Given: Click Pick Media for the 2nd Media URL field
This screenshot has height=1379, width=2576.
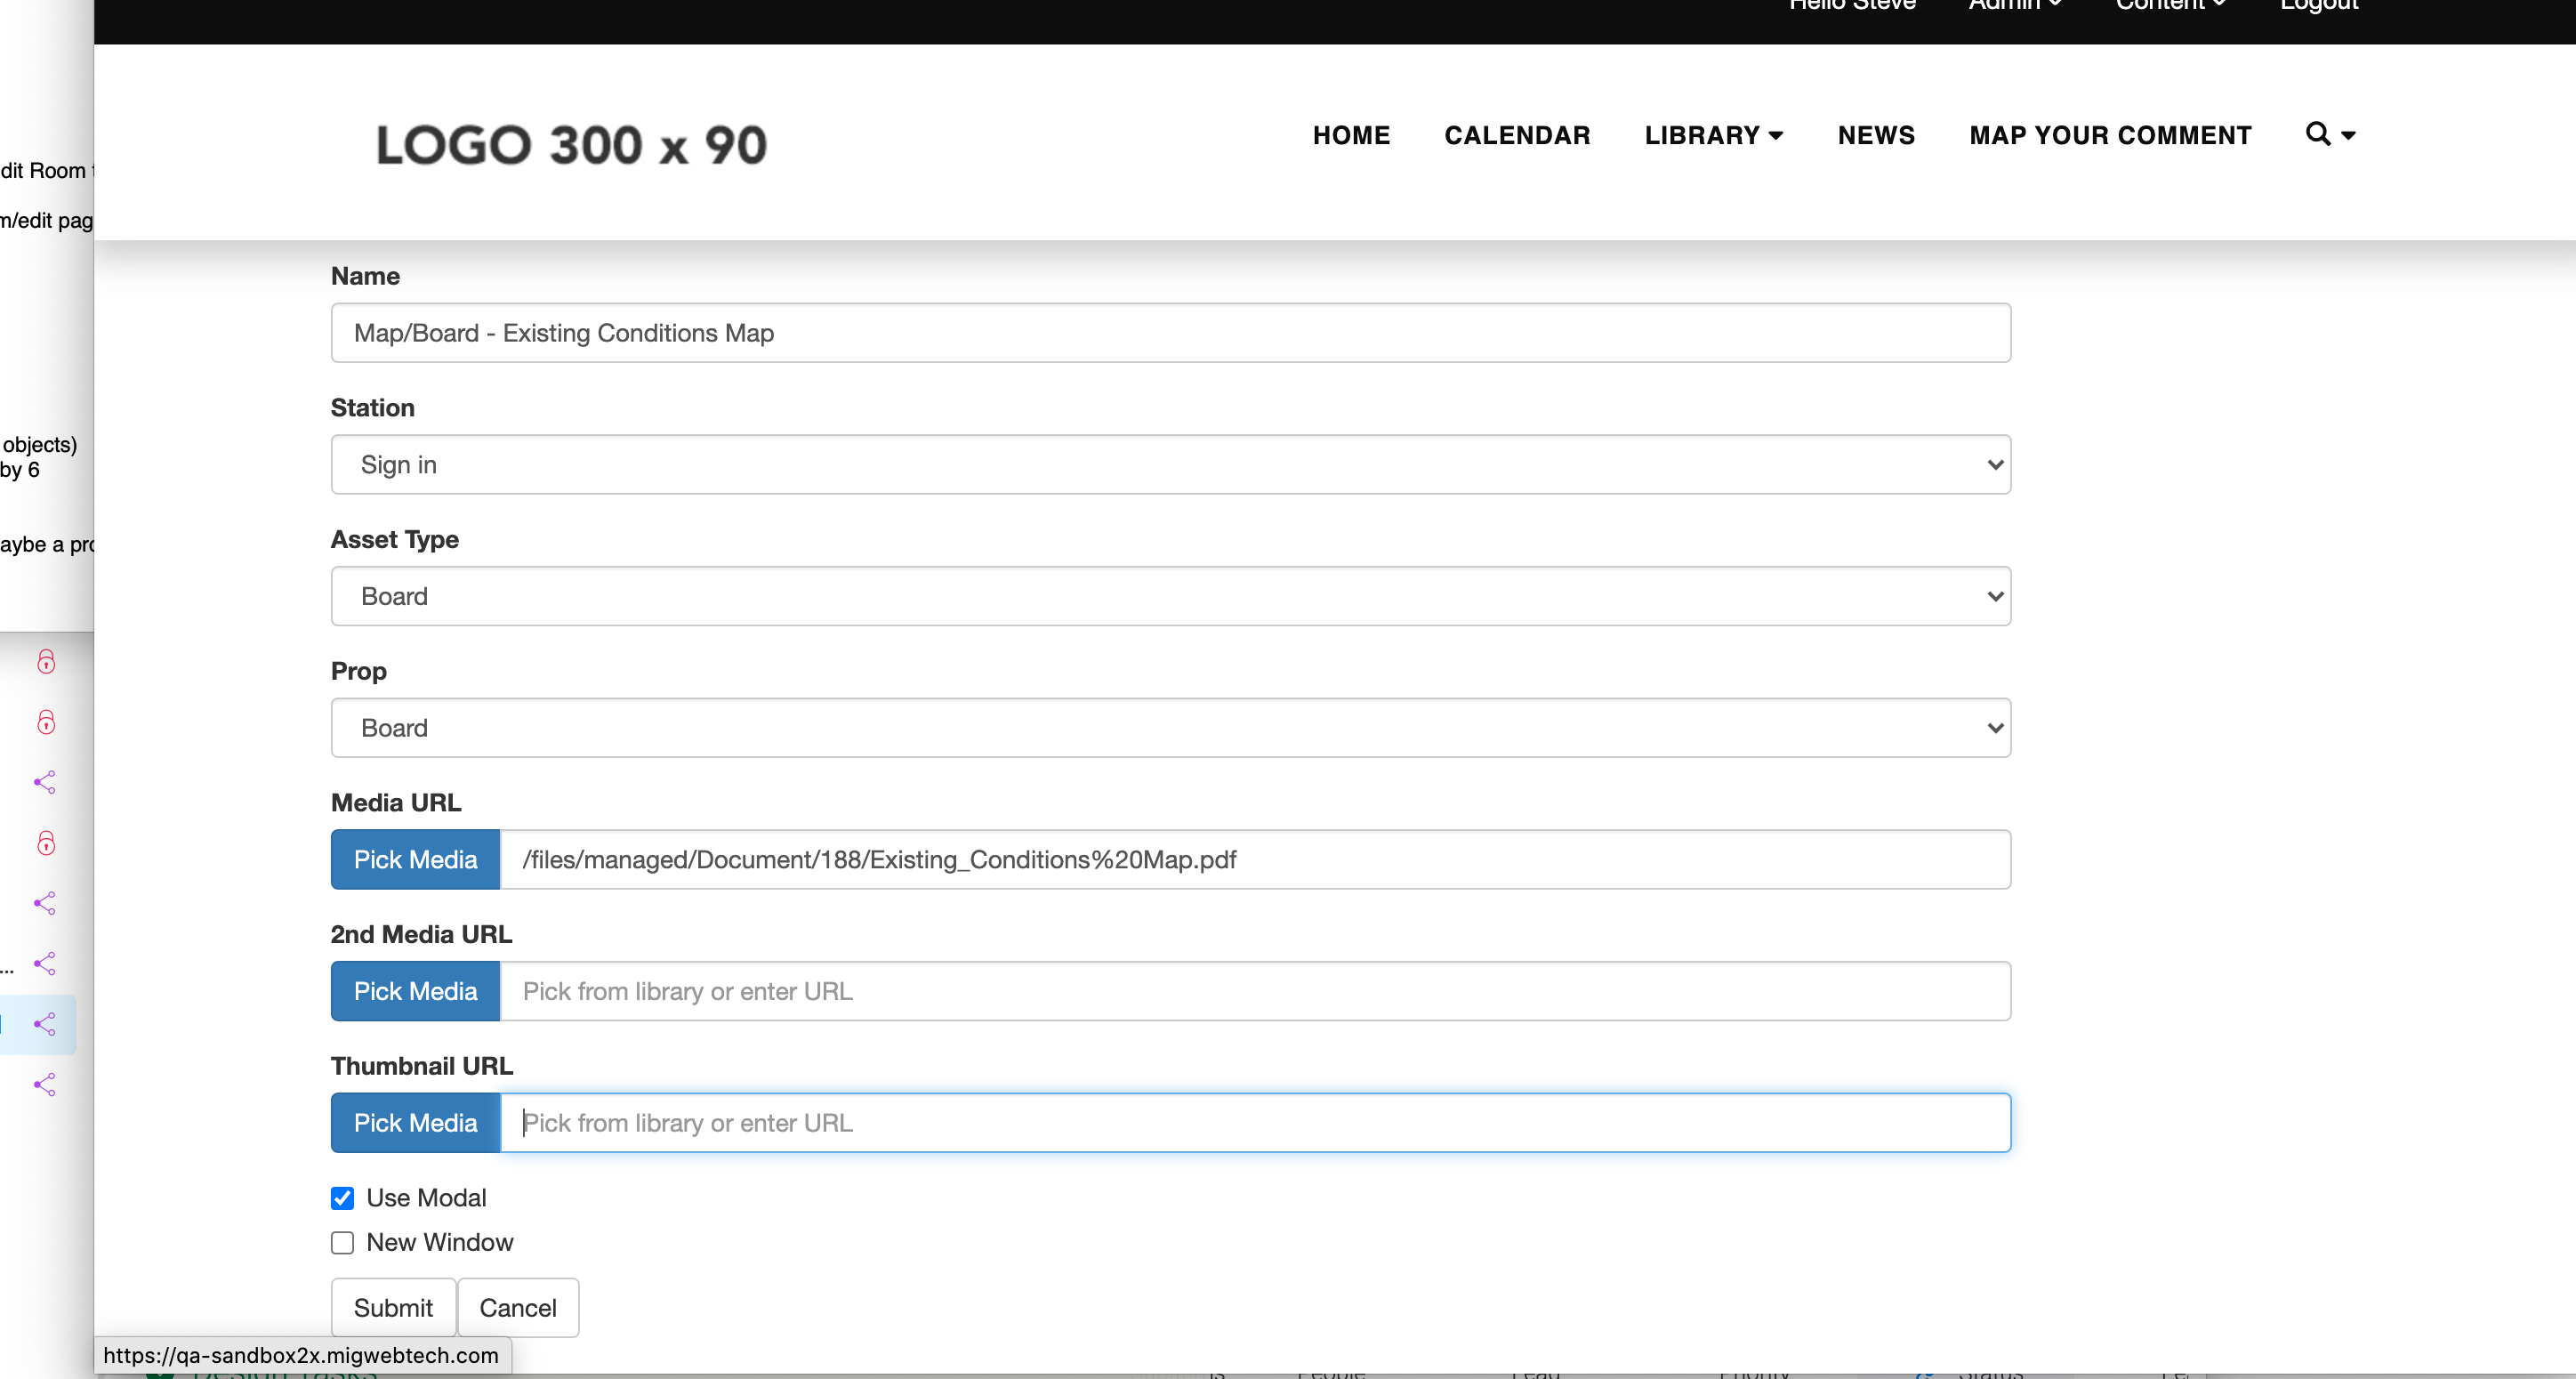Looking at the screenshot, I should [415, 991].
